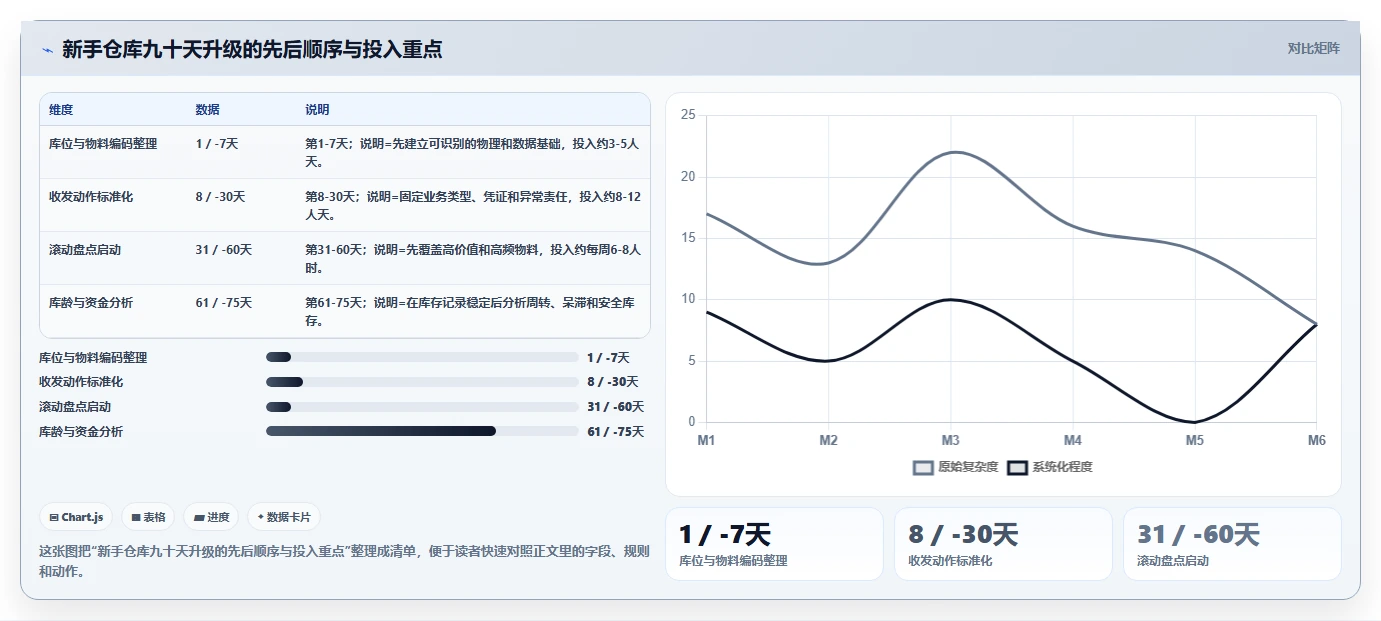Click the description starting 第61-75天
This screenshot has width=1381, height=621.
pyautogui.click(x=472, y=311)
